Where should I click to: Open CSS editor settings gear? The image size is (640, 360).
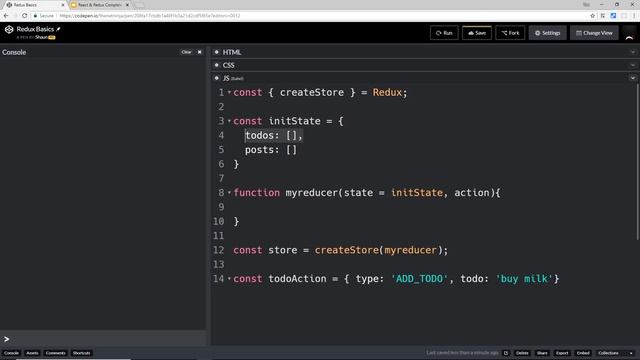point(217,65)
